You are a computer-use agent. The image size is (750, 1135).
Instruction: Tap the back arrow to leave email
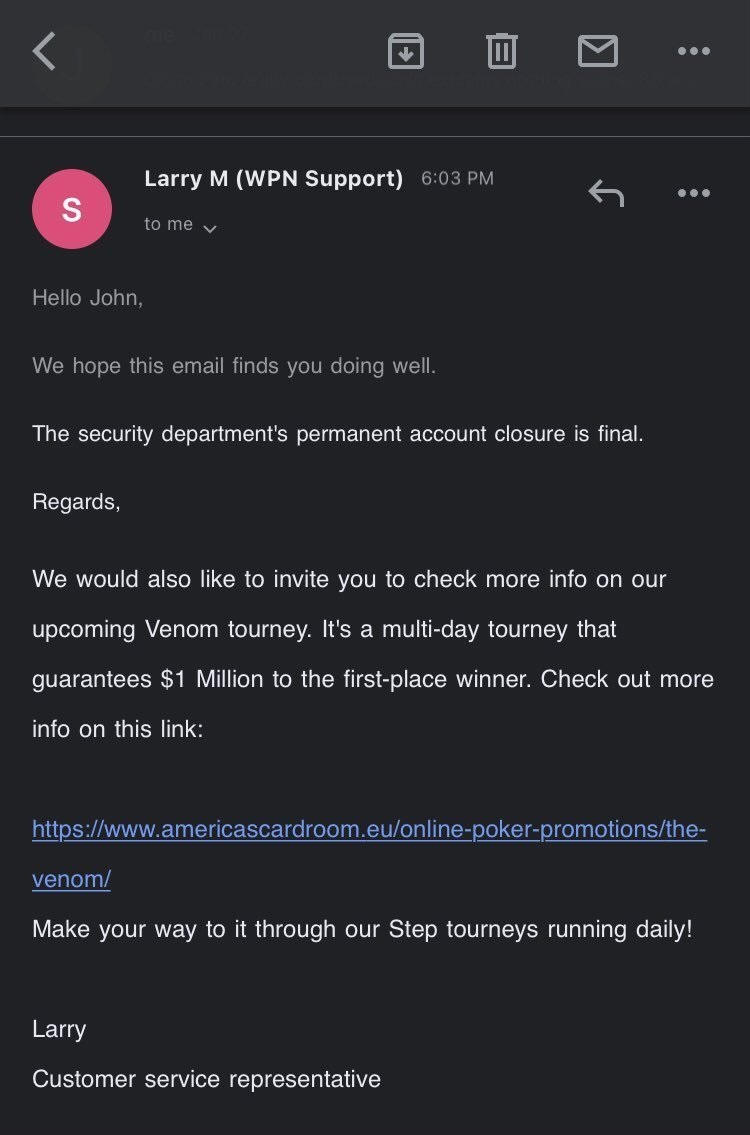(x=44, y=51)
